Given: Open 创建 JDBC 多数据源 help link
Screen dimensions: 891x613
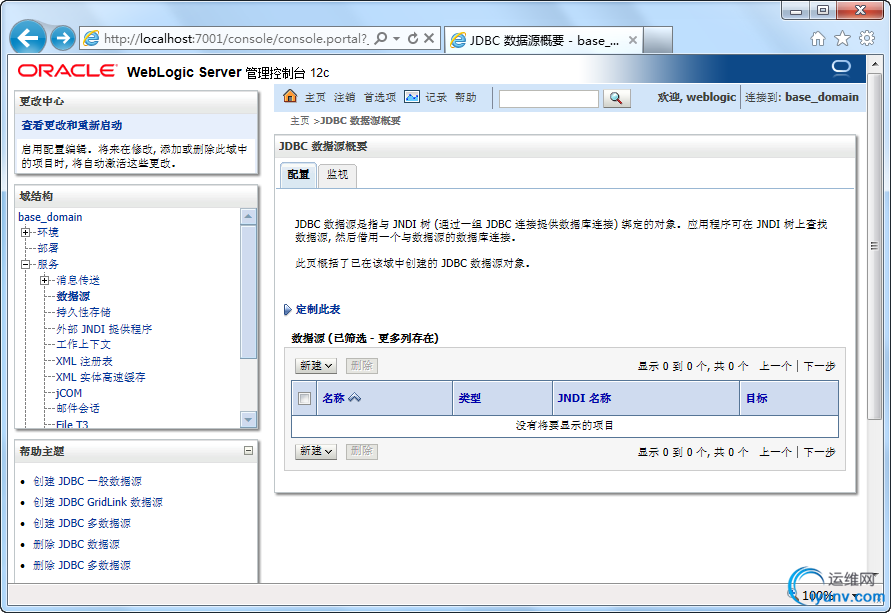Looking at the screenshot, I should (x=82, y=523).
